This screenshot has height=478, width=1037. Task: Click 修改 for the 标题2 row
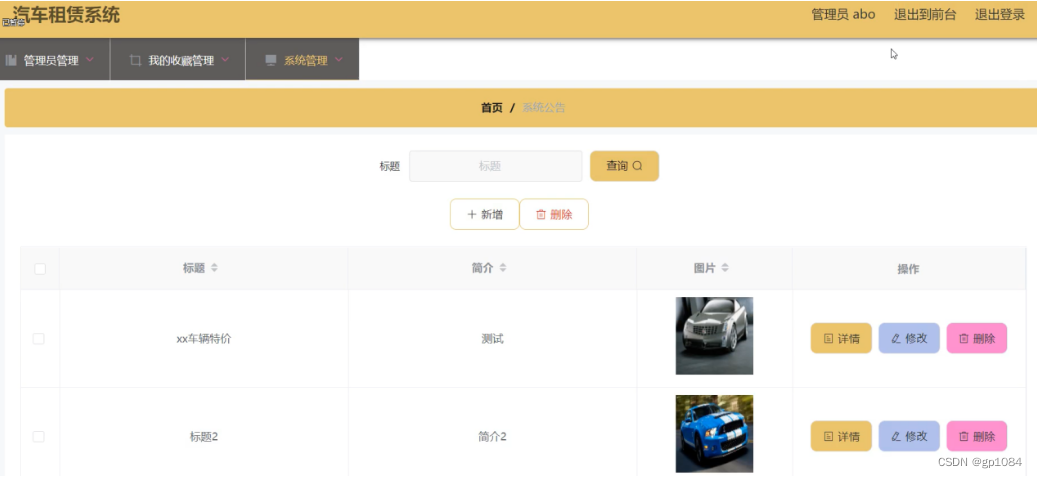[x=909, y=436]
